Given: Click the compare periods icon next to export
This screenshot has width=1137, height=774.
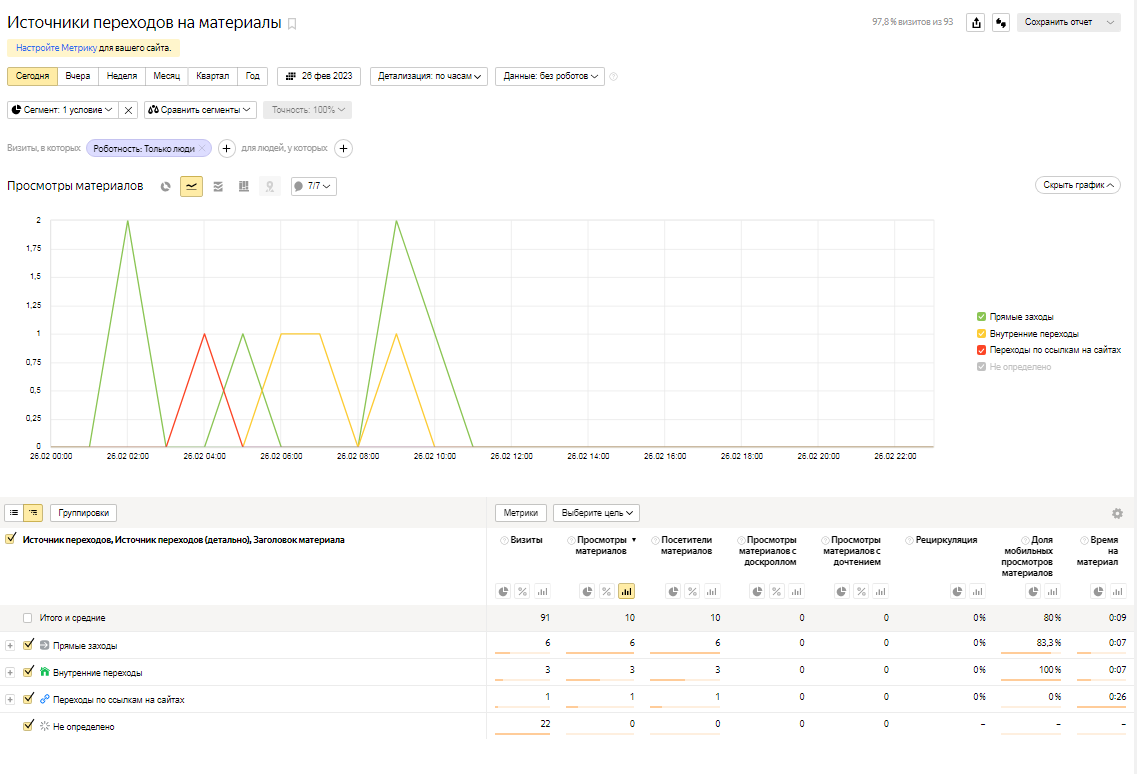Looking at the screenshot, I should [x=1001, y=22].
